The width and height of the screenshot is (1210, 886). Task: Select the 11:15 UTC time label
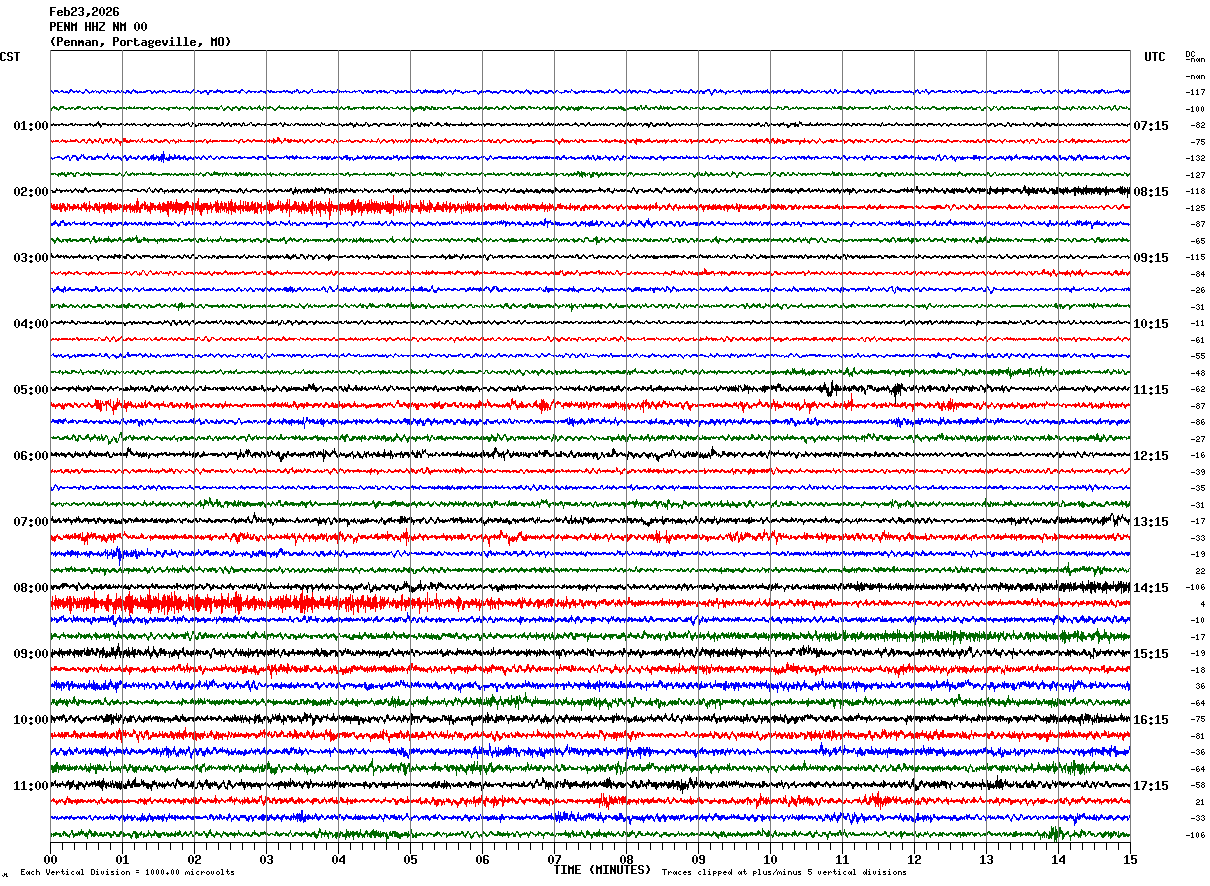(x=1151, y=390)
